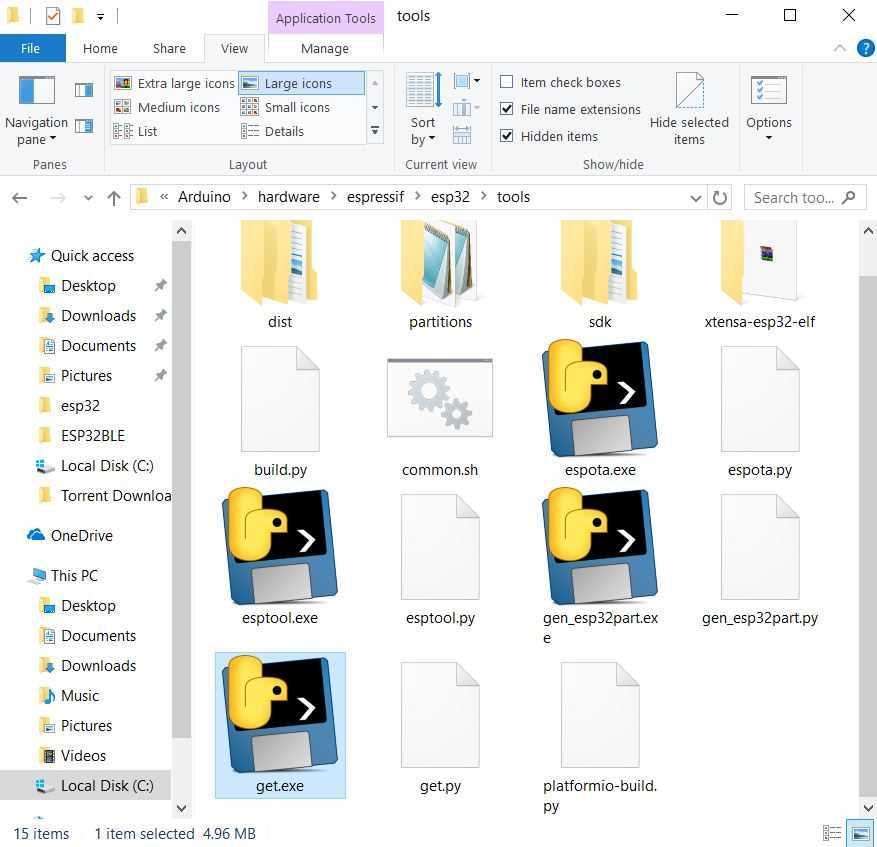Go up one folder level arrow
This screenshot has height=847, width=877.
point(114,198)
